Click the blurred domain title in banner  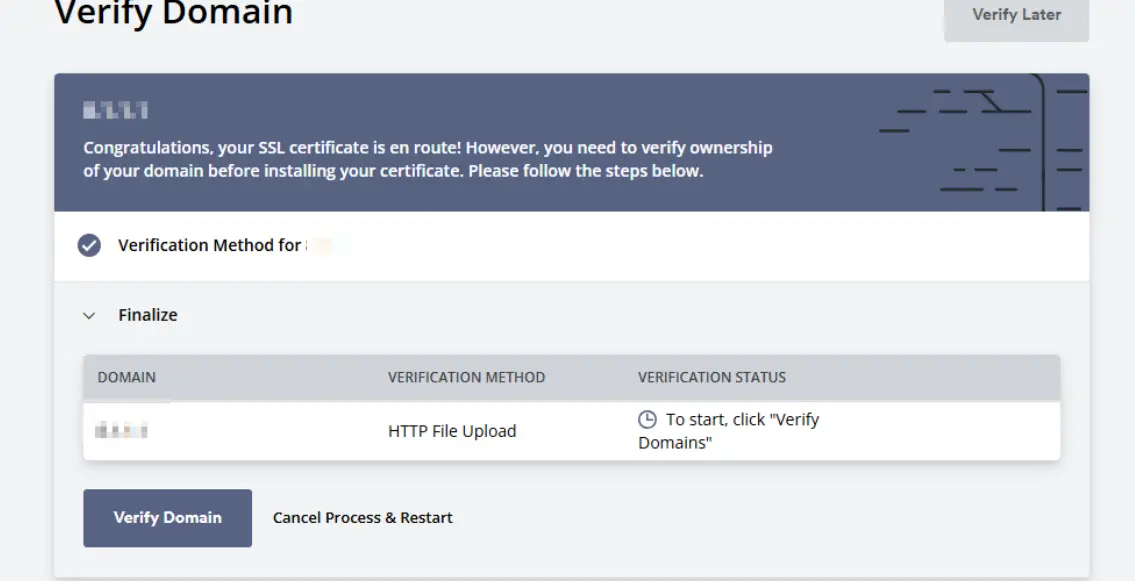pos(116,111)
